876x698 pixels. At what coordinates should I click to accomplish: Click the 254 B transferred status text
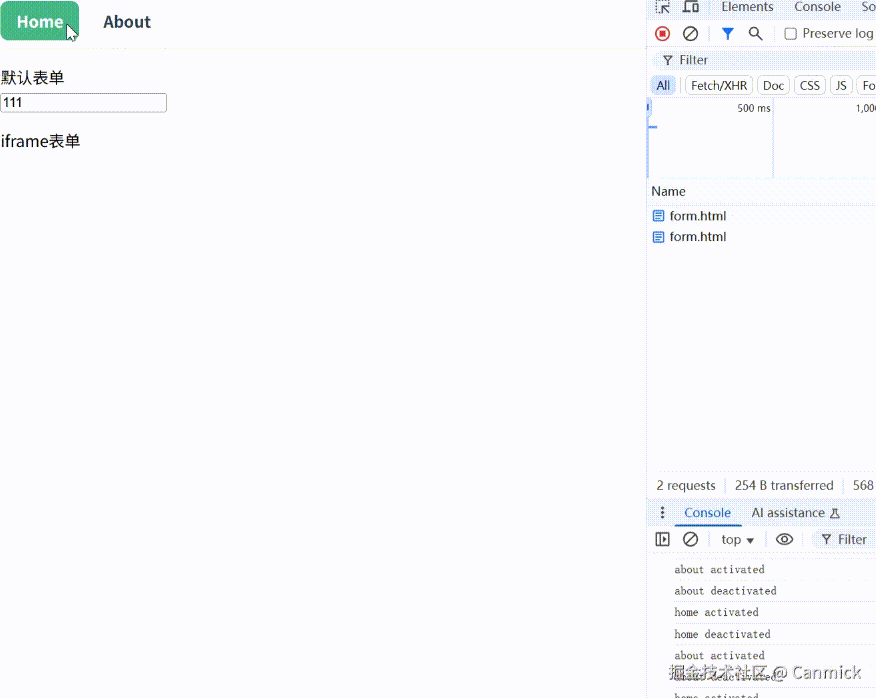coord(784,485)
